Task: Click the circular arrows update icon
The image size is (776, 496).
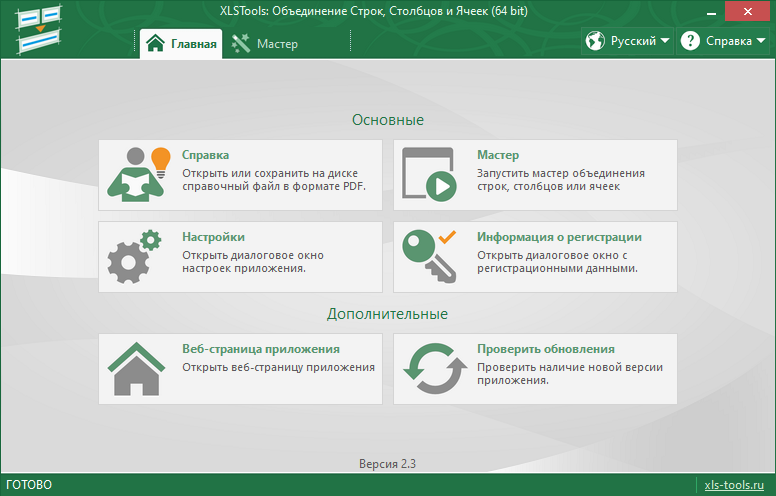Action: tap(435, 368)
